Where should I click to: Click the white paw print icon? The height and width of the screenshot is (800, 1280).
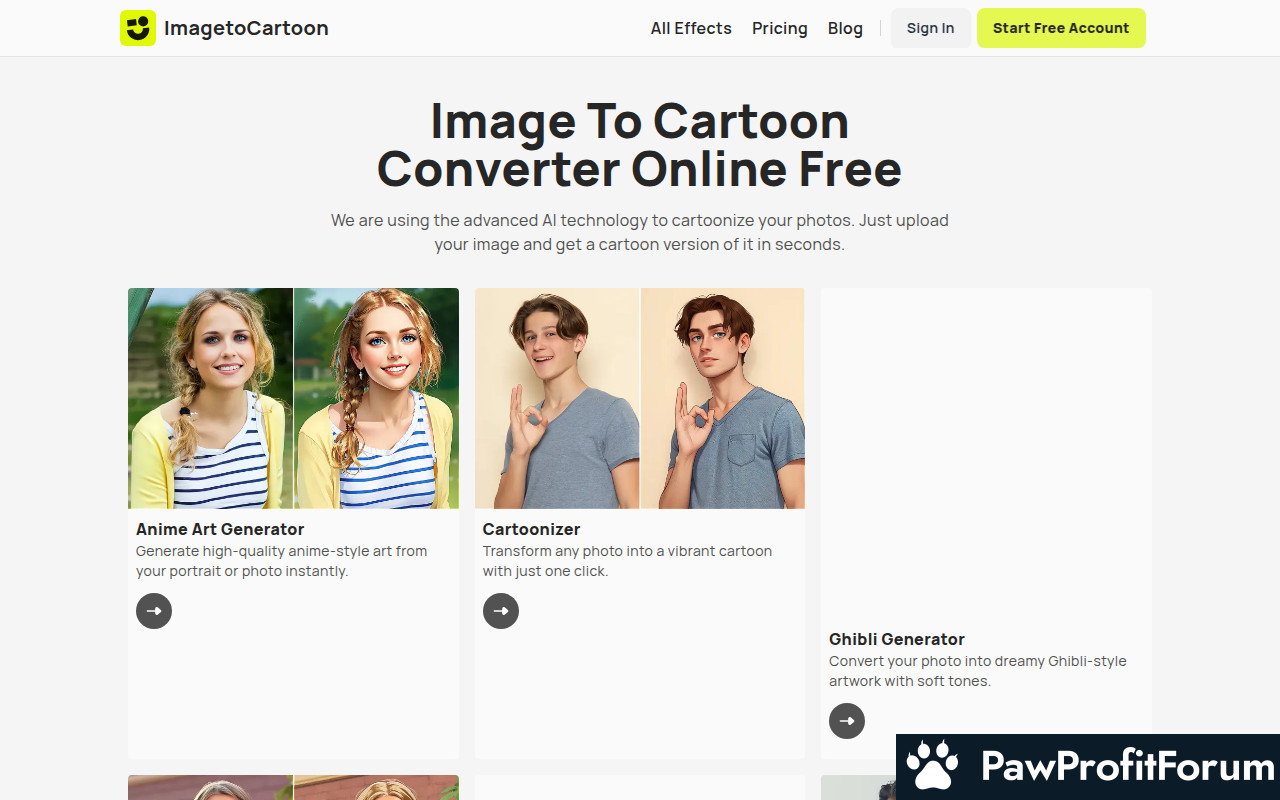[x=932, y=767]
